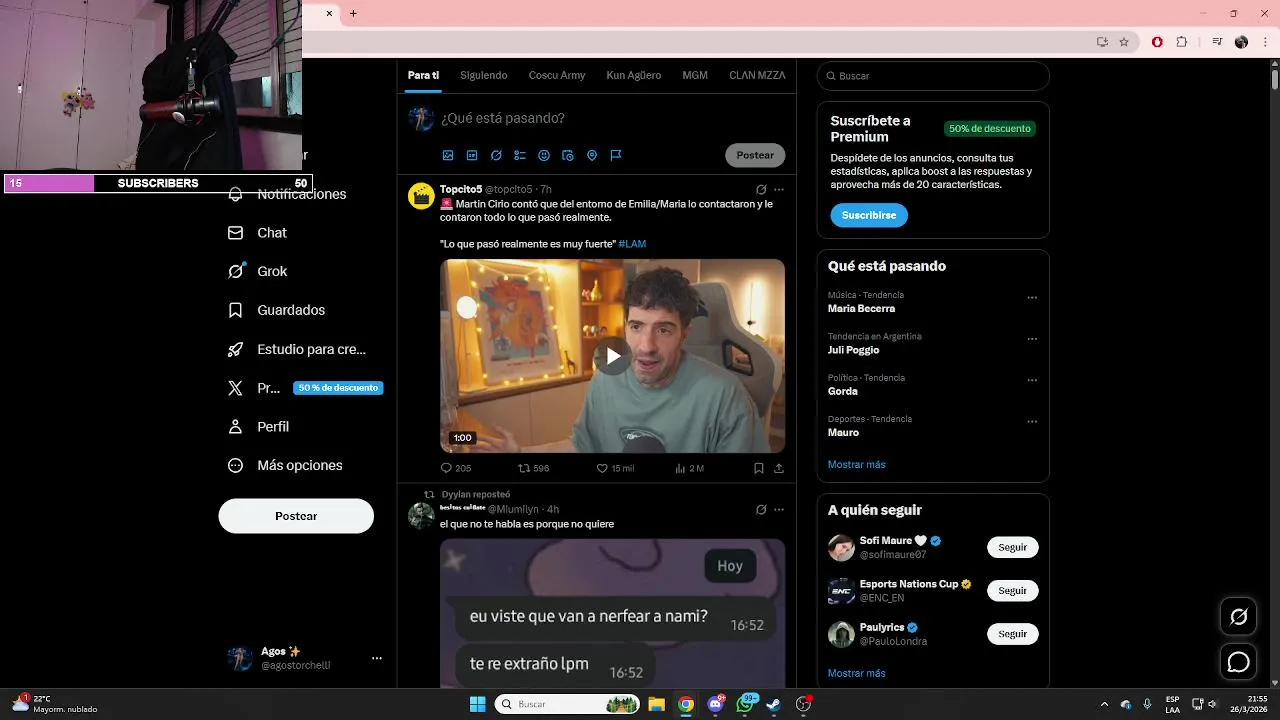This screenshot has height=720, width=1280.
Task: Open Grok assist in the post composer
Action: tap(496, 155)
